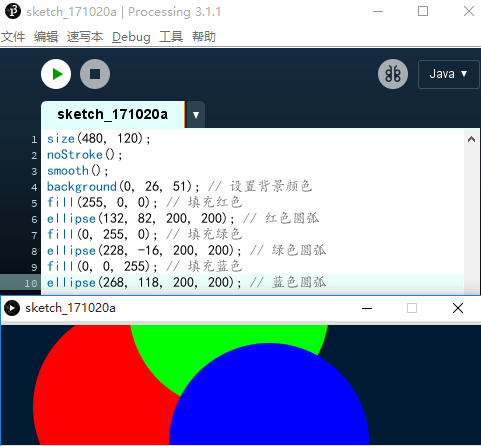Open the 文件 menu
Image resolution: width=481 pixels, height=446 pixels.
[13, 37]
